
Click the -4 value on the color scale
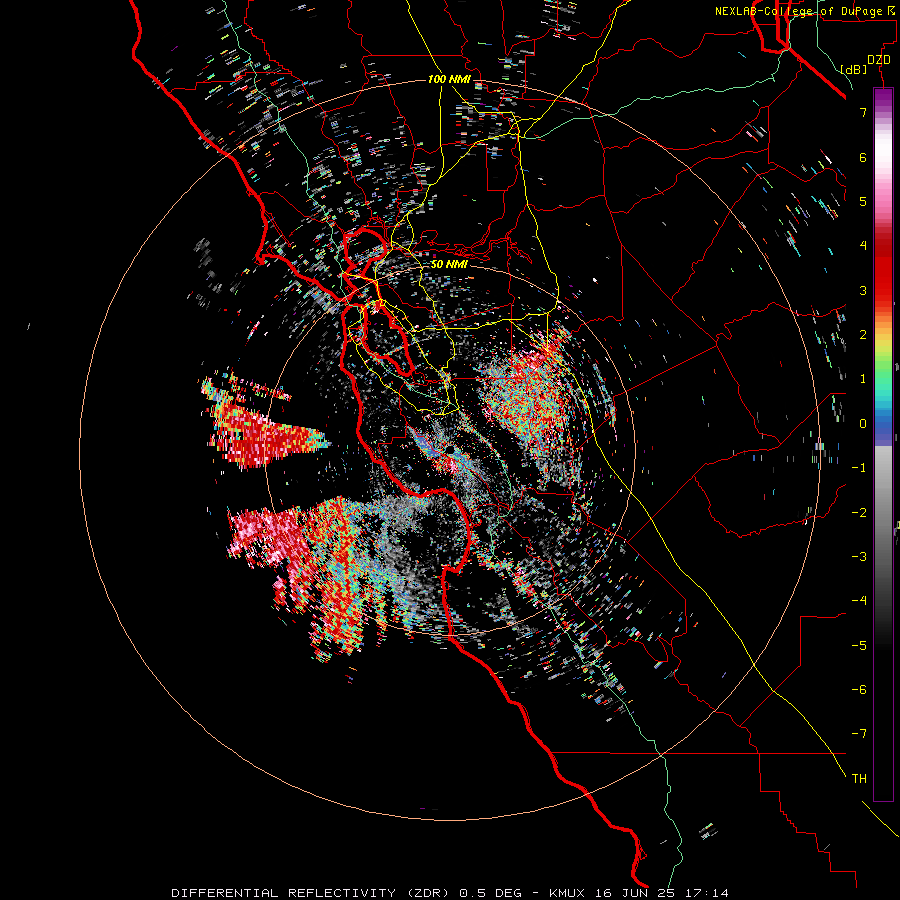[x=859, y=601]
